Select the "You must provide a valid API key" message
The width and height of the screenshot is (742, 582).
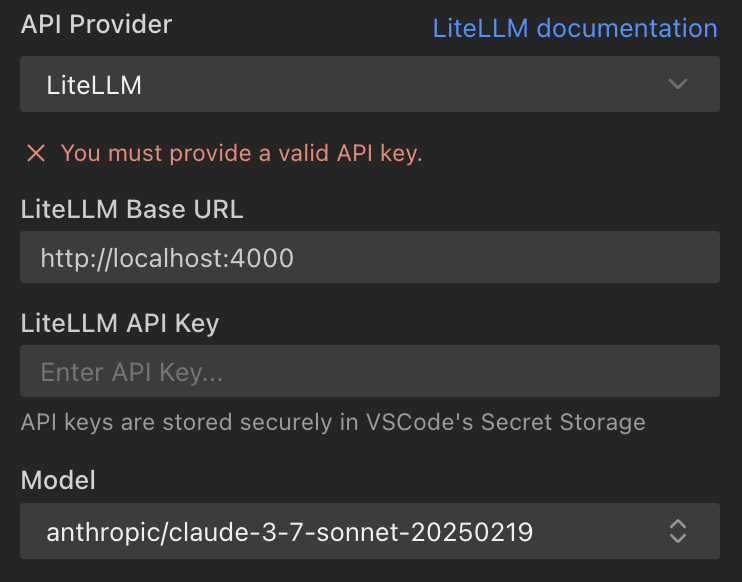(x=241, y=153)
